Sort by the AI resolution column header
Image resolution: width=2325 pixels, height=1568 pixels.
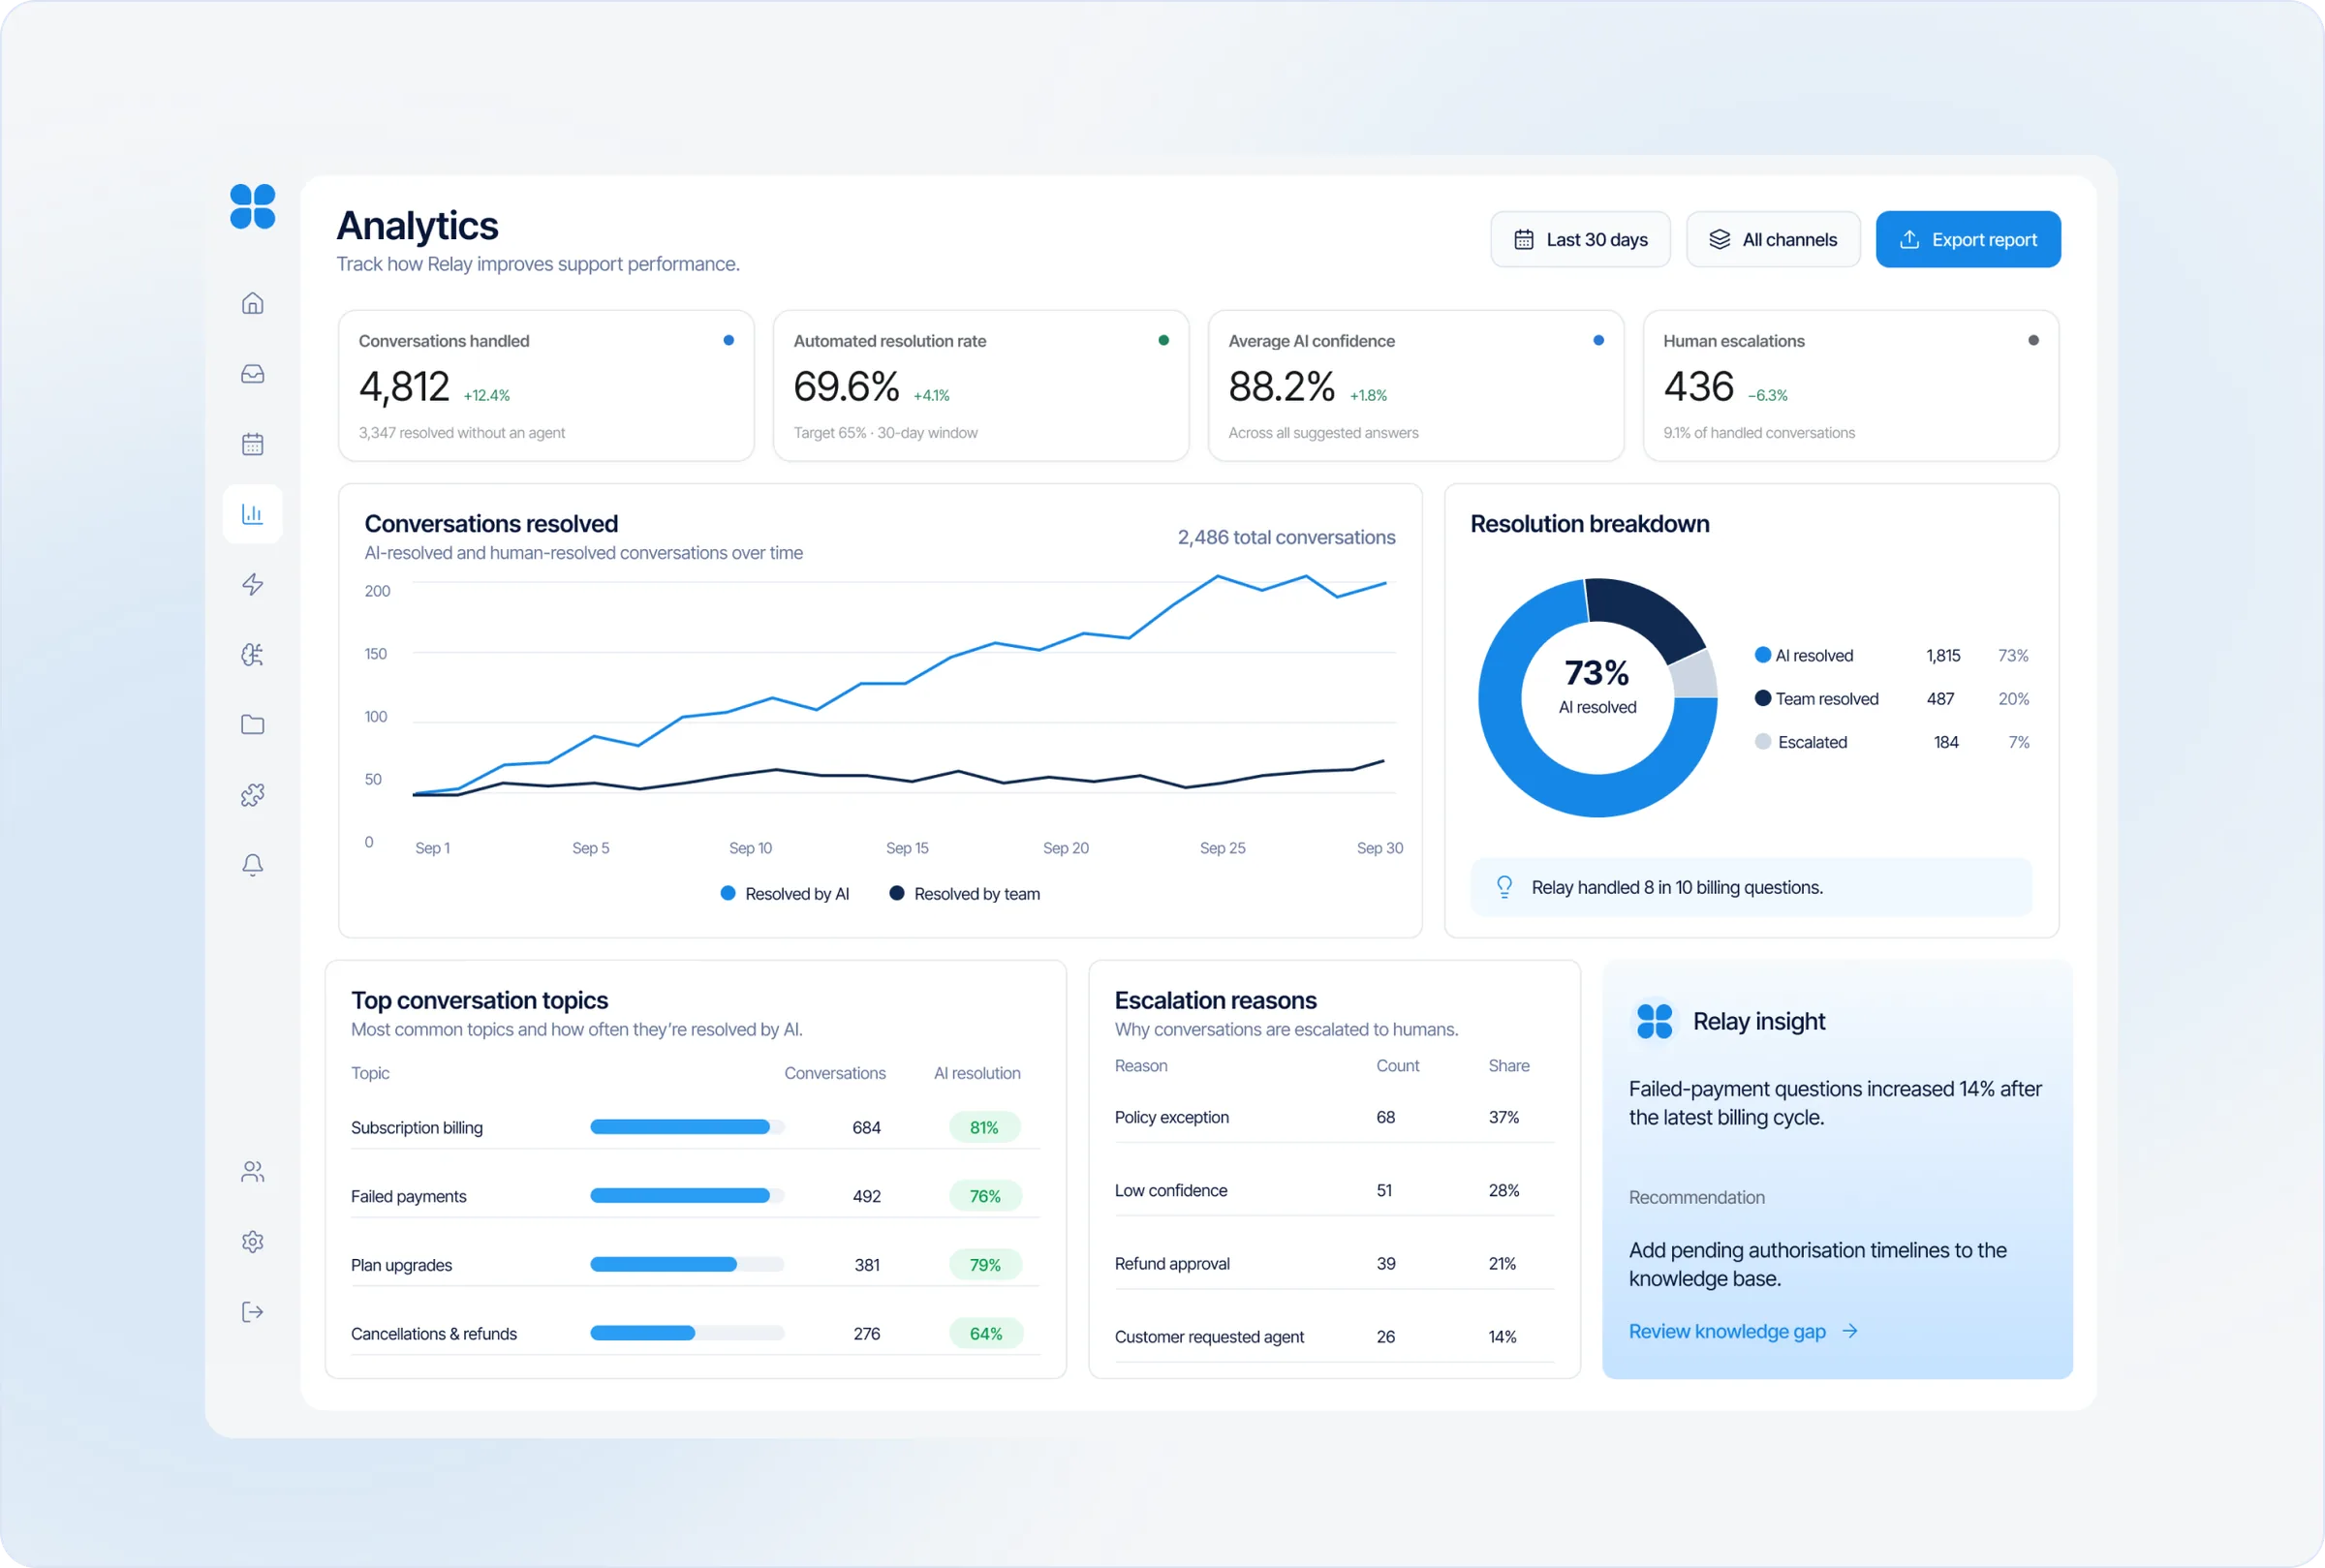pos(977,1073)
